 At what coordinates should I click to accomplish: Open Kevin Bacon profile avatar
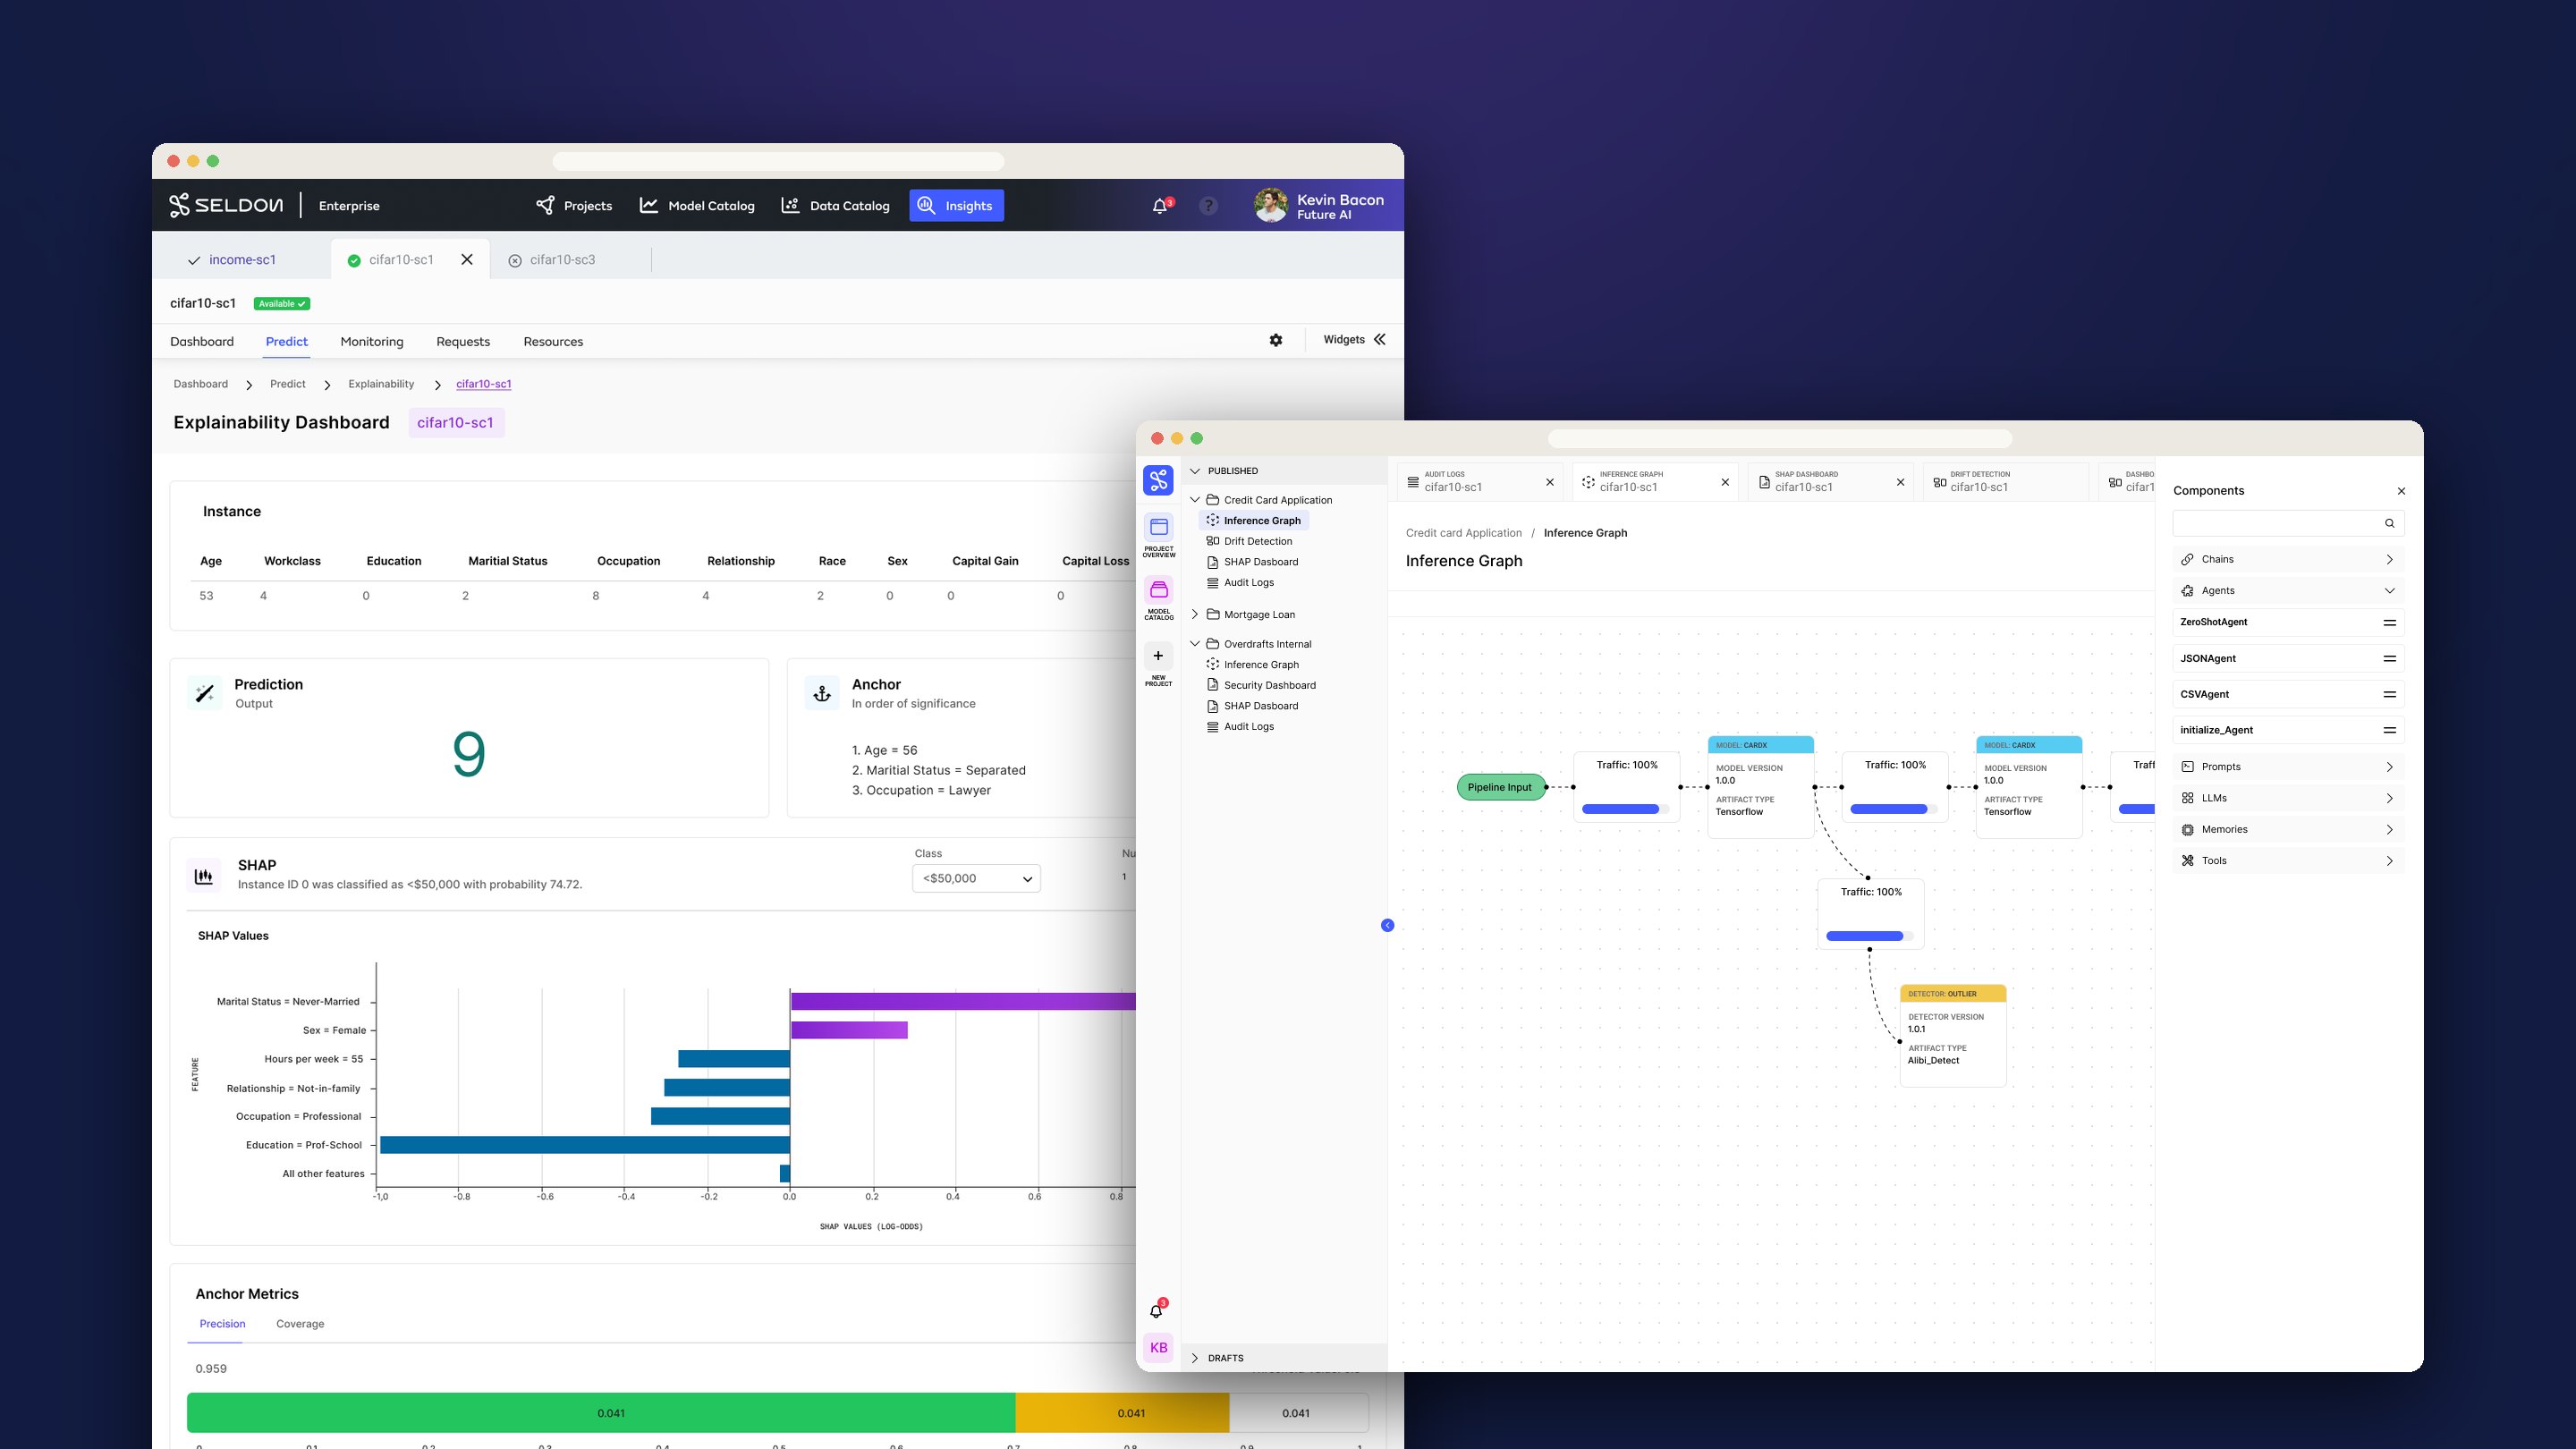(x=1271, y=206)
